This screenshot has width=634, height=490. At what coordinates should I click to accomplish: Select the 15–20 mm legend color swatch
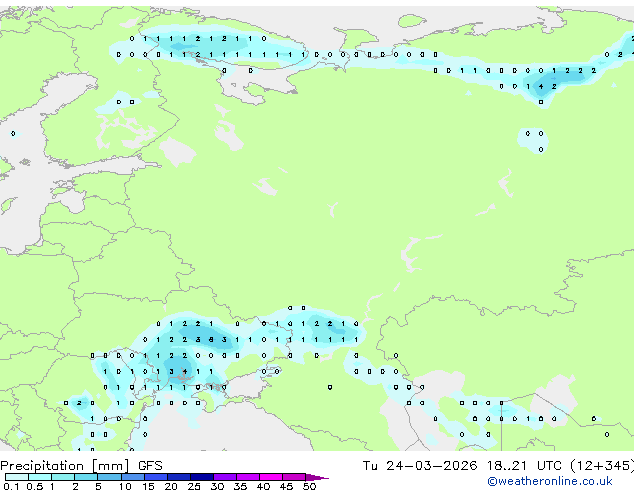coord(156,477)
